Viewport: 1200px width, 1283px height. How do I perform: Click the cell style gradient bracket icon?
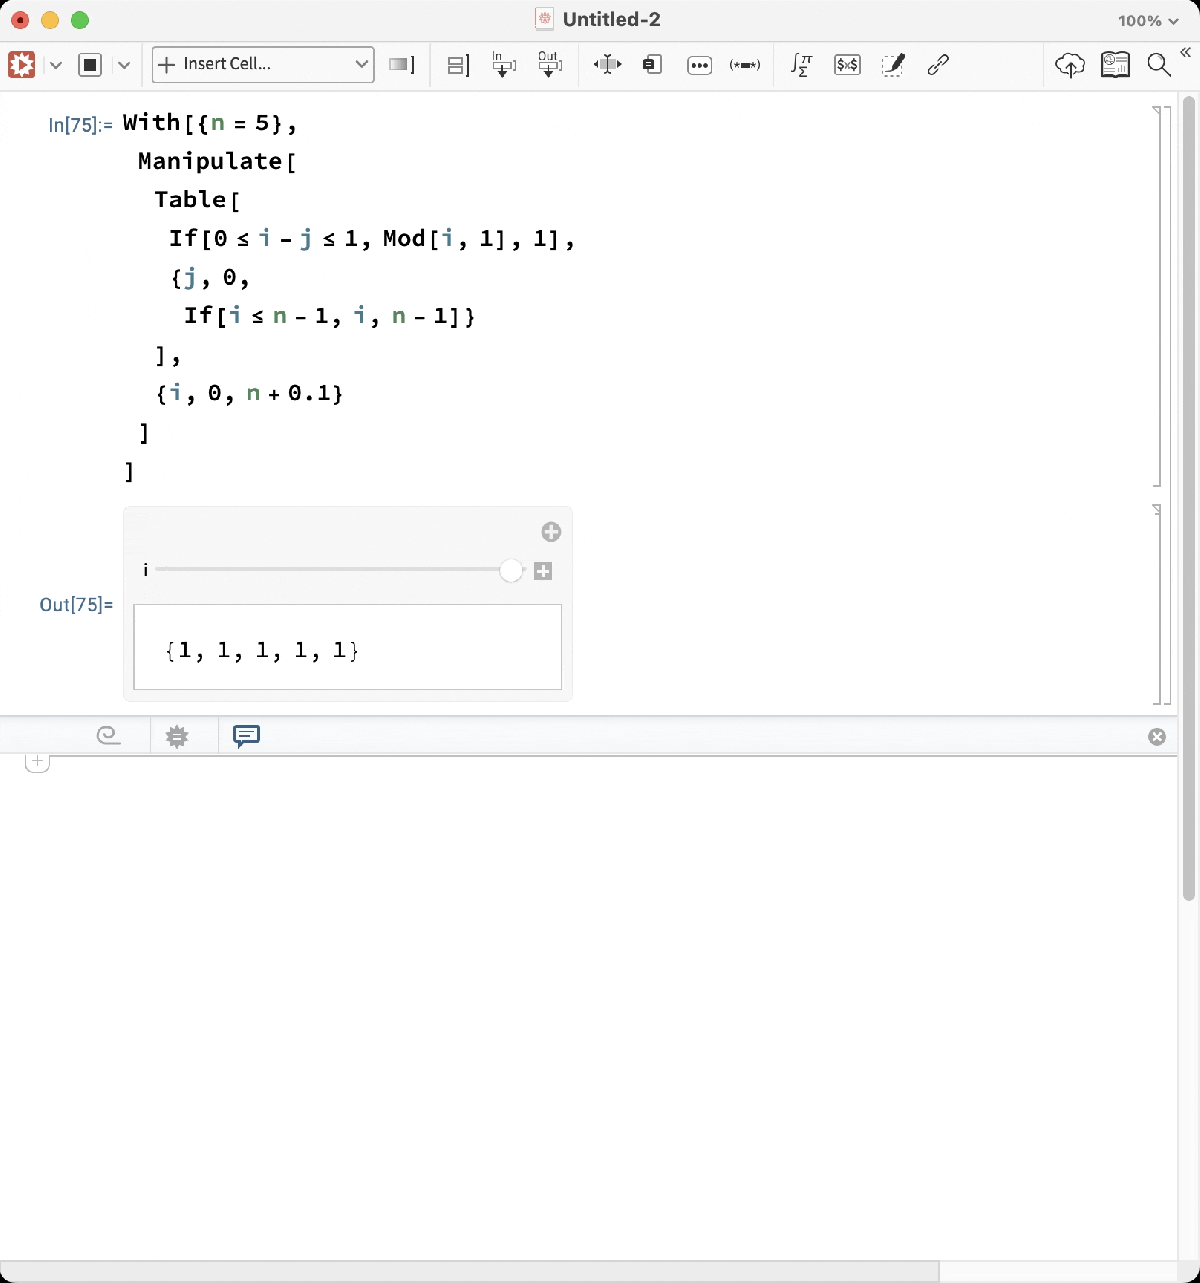point(401,65)
